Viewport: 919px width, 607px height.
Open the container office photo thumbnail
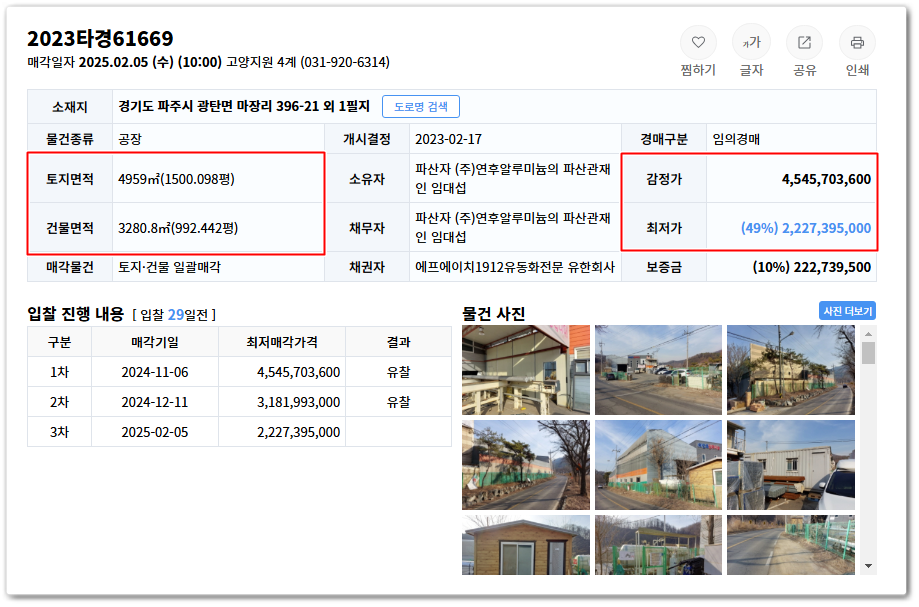click(791, 465)
